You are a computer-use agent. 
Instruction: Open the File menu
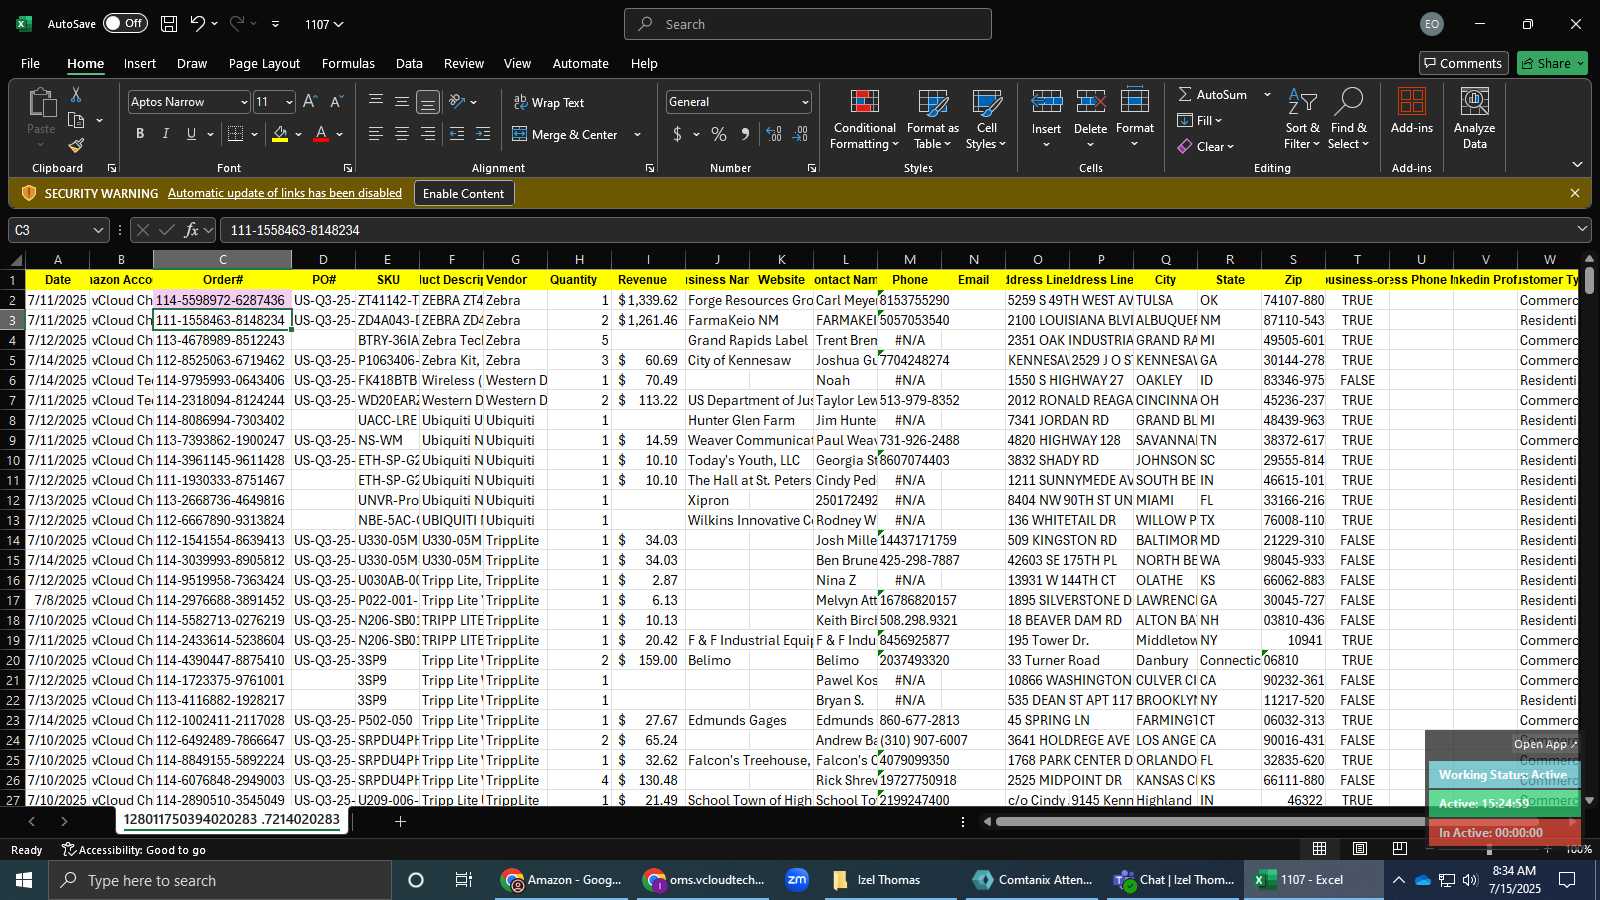[x=30, y=63]
